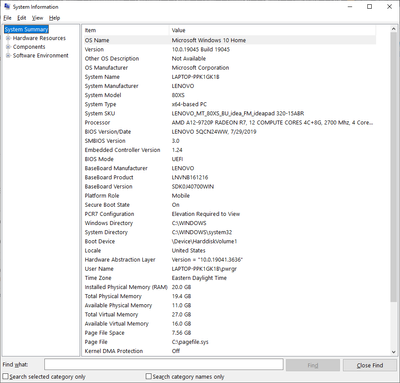Select the Kernel DMA Protection row
This screenshot has height=383, width=400.
229,351
